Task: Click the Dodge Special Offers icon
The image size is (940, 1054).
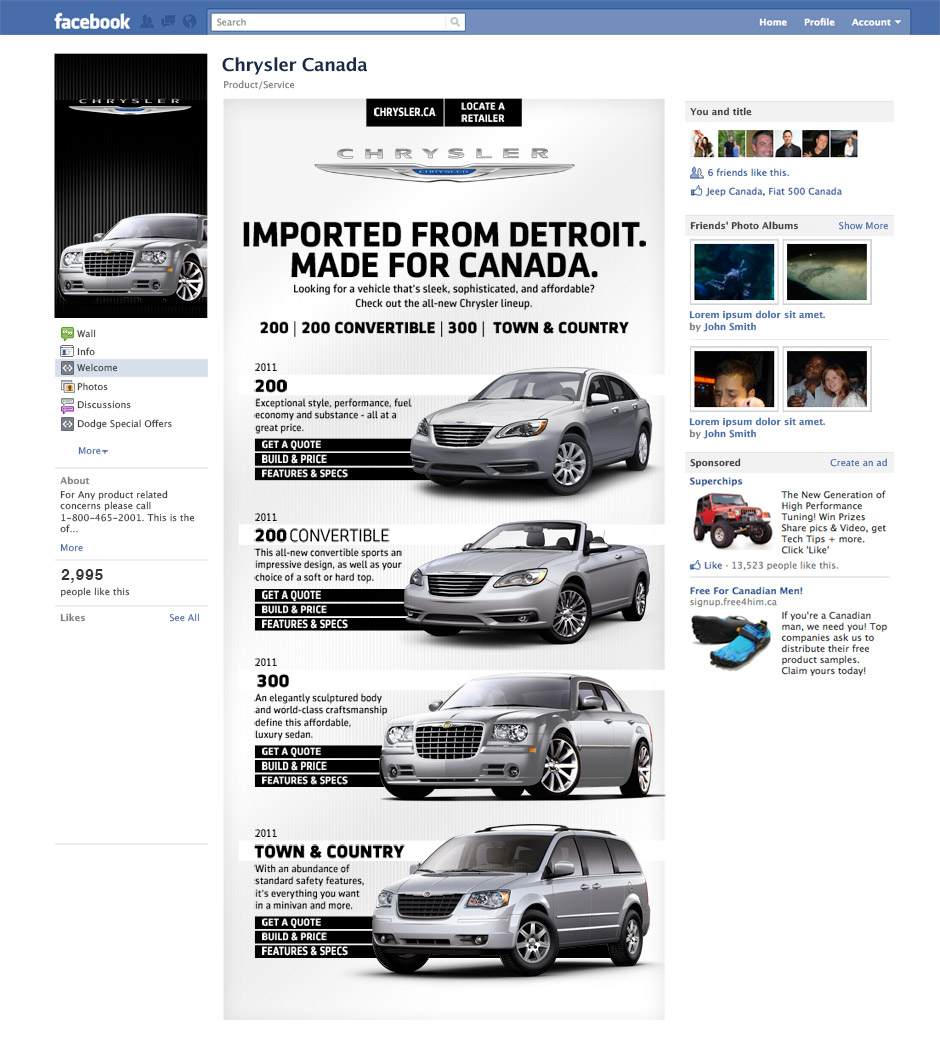Action: (x=67, y=423)
